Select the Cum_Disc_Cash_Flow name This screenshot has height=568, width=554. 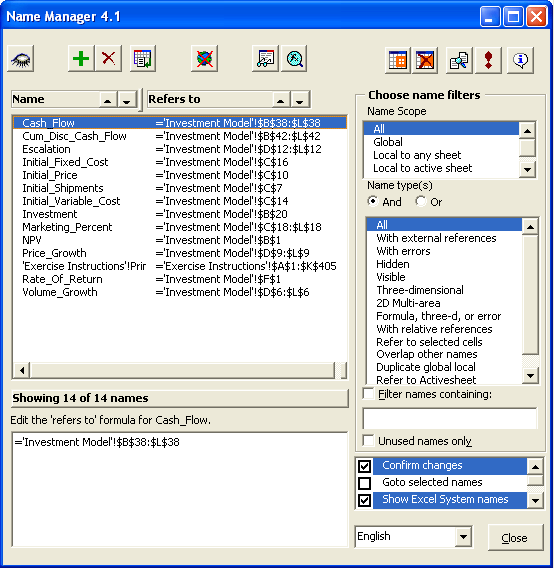[x=180, y=136]
